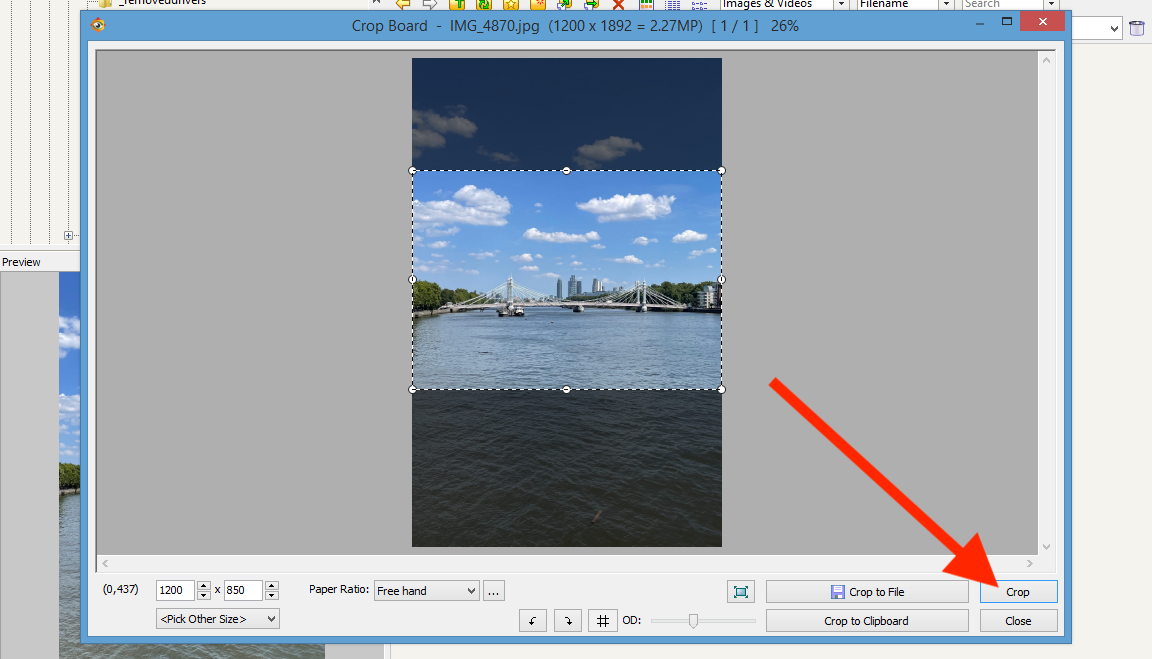
Task: Click the crop height field showing 850
Action: pyautogui.click(x=243, y=590)
